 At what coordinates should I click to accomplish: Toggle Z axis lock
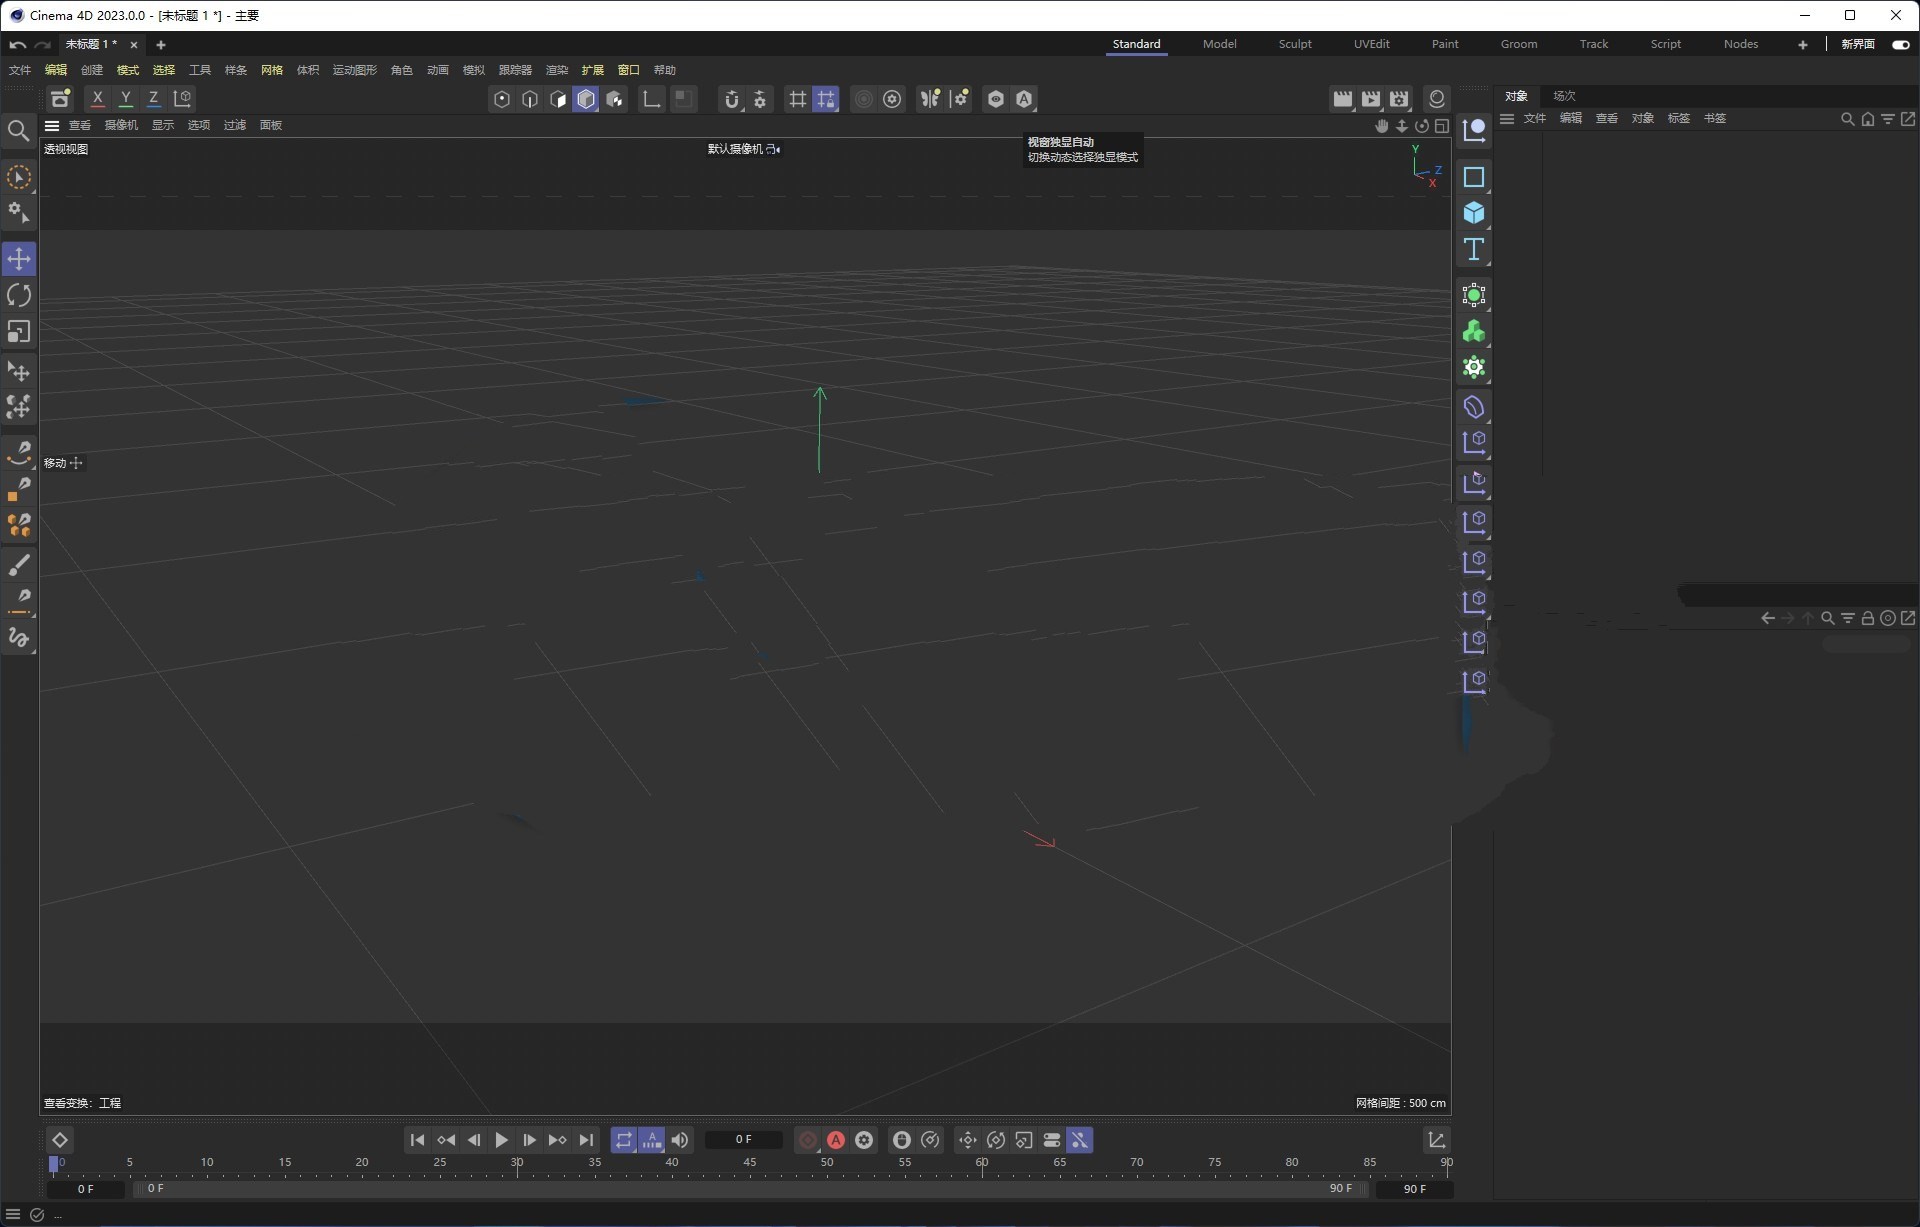coord(153,99)
